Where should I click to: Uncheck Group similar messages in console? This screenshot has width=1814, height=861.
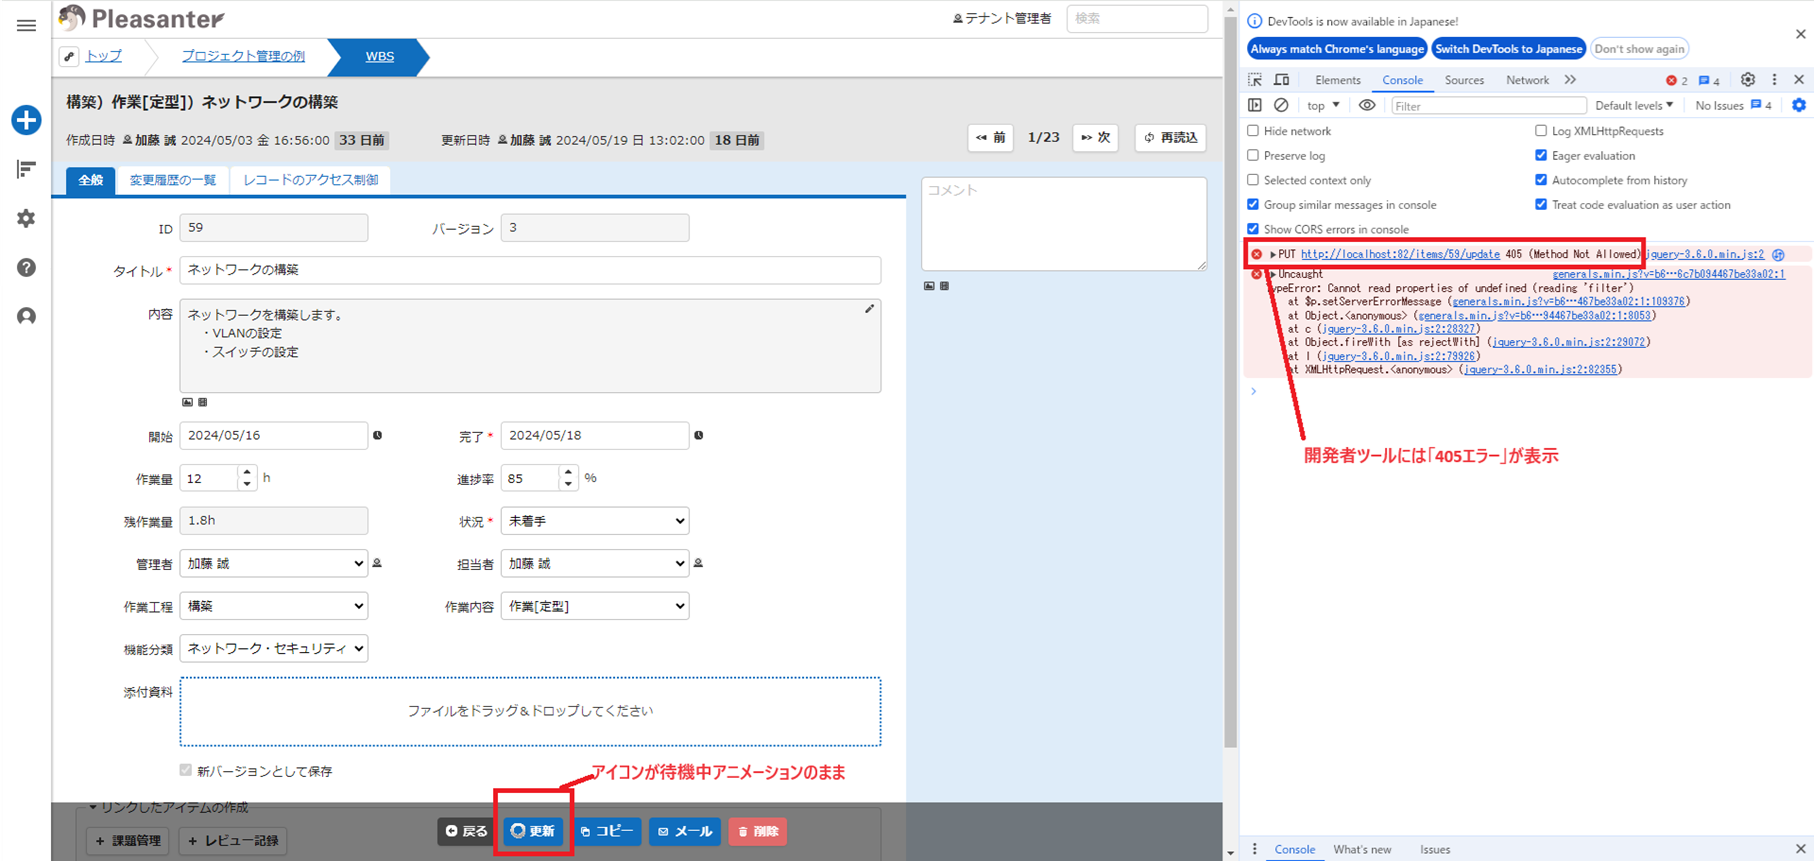click(1253, 204)
